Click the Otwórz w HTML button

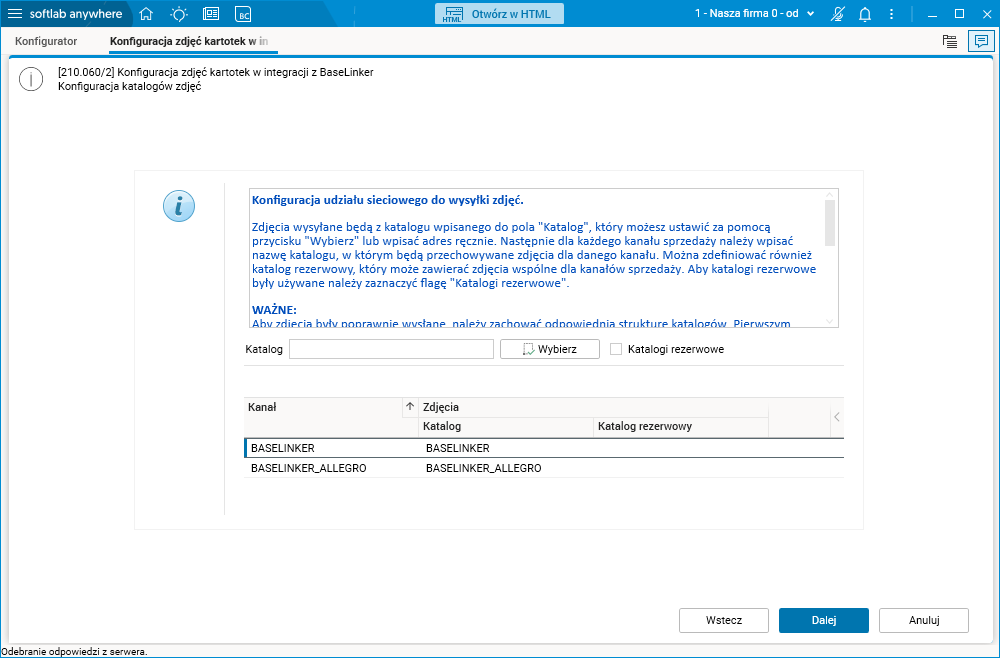pos(499,14)
